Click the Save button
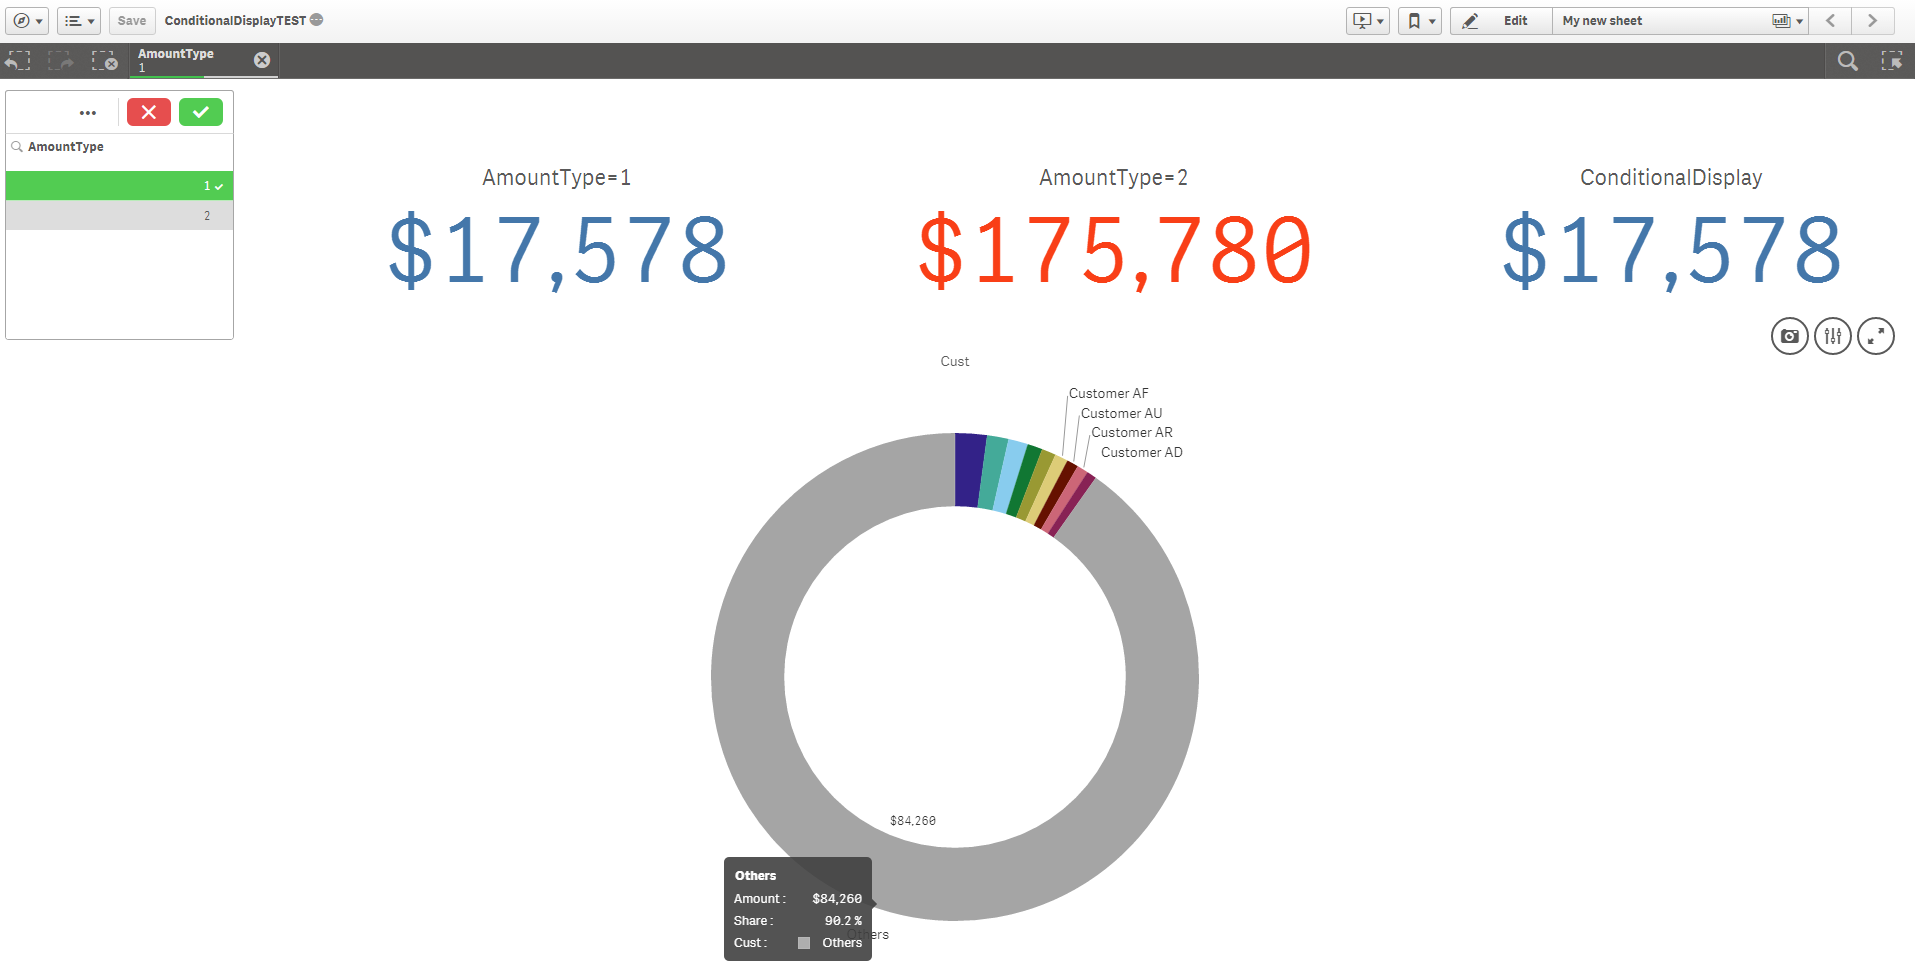Viewport: 1915px width, 979px height. [132, 20]
